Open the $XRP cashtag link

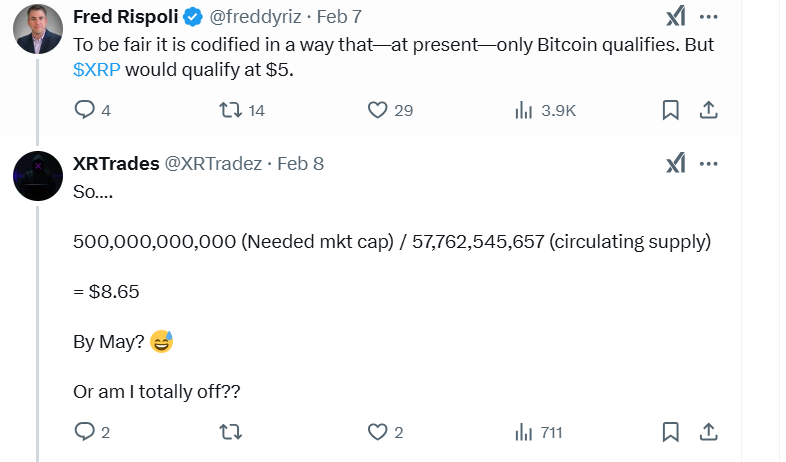pyautogui.click(x=97, y=70)
